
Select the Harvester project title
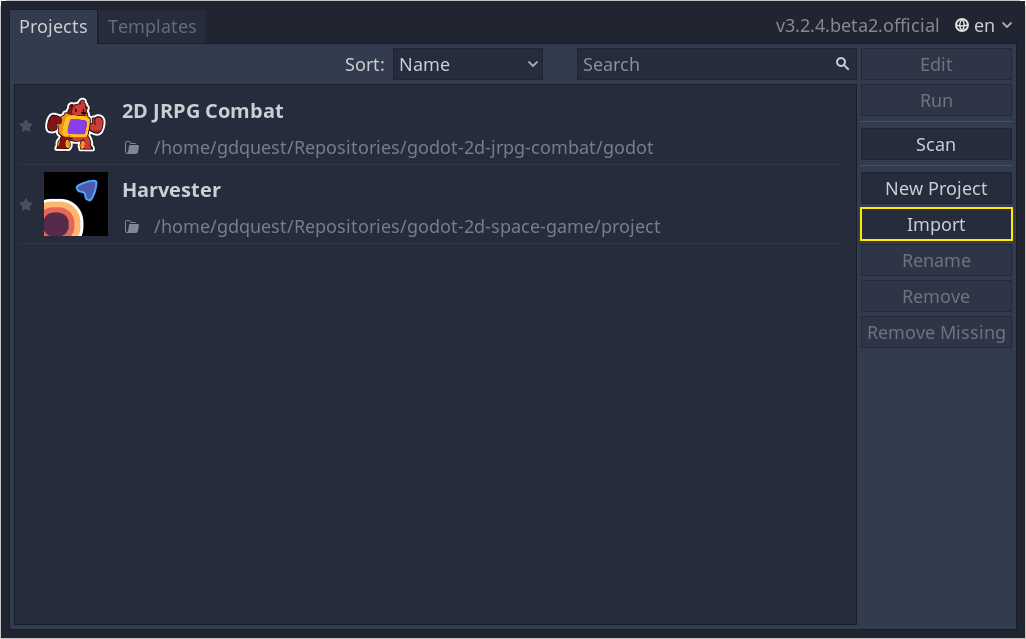pyautogui.click(x=171, y=190)
